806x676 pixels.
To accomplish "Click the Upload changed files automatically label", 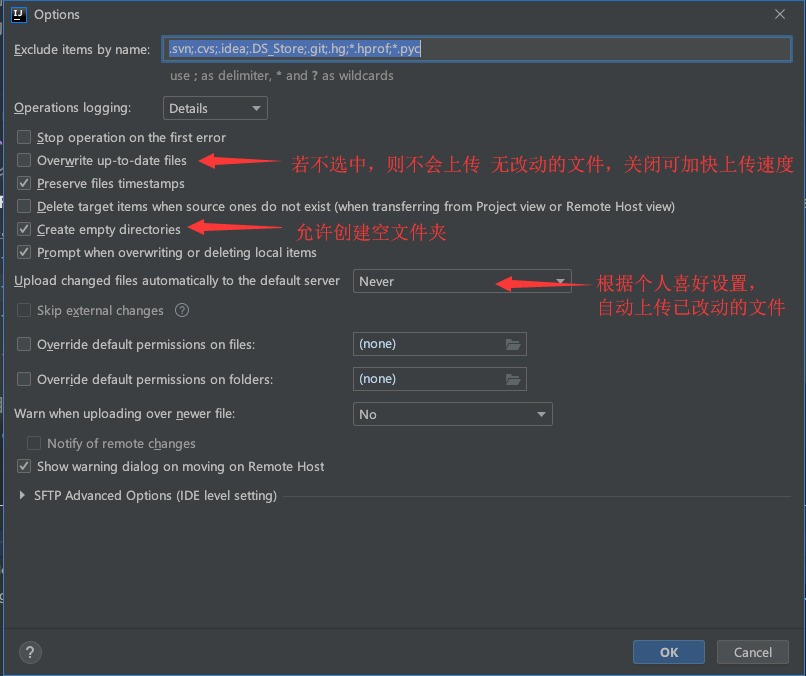I will click(177, 281).
